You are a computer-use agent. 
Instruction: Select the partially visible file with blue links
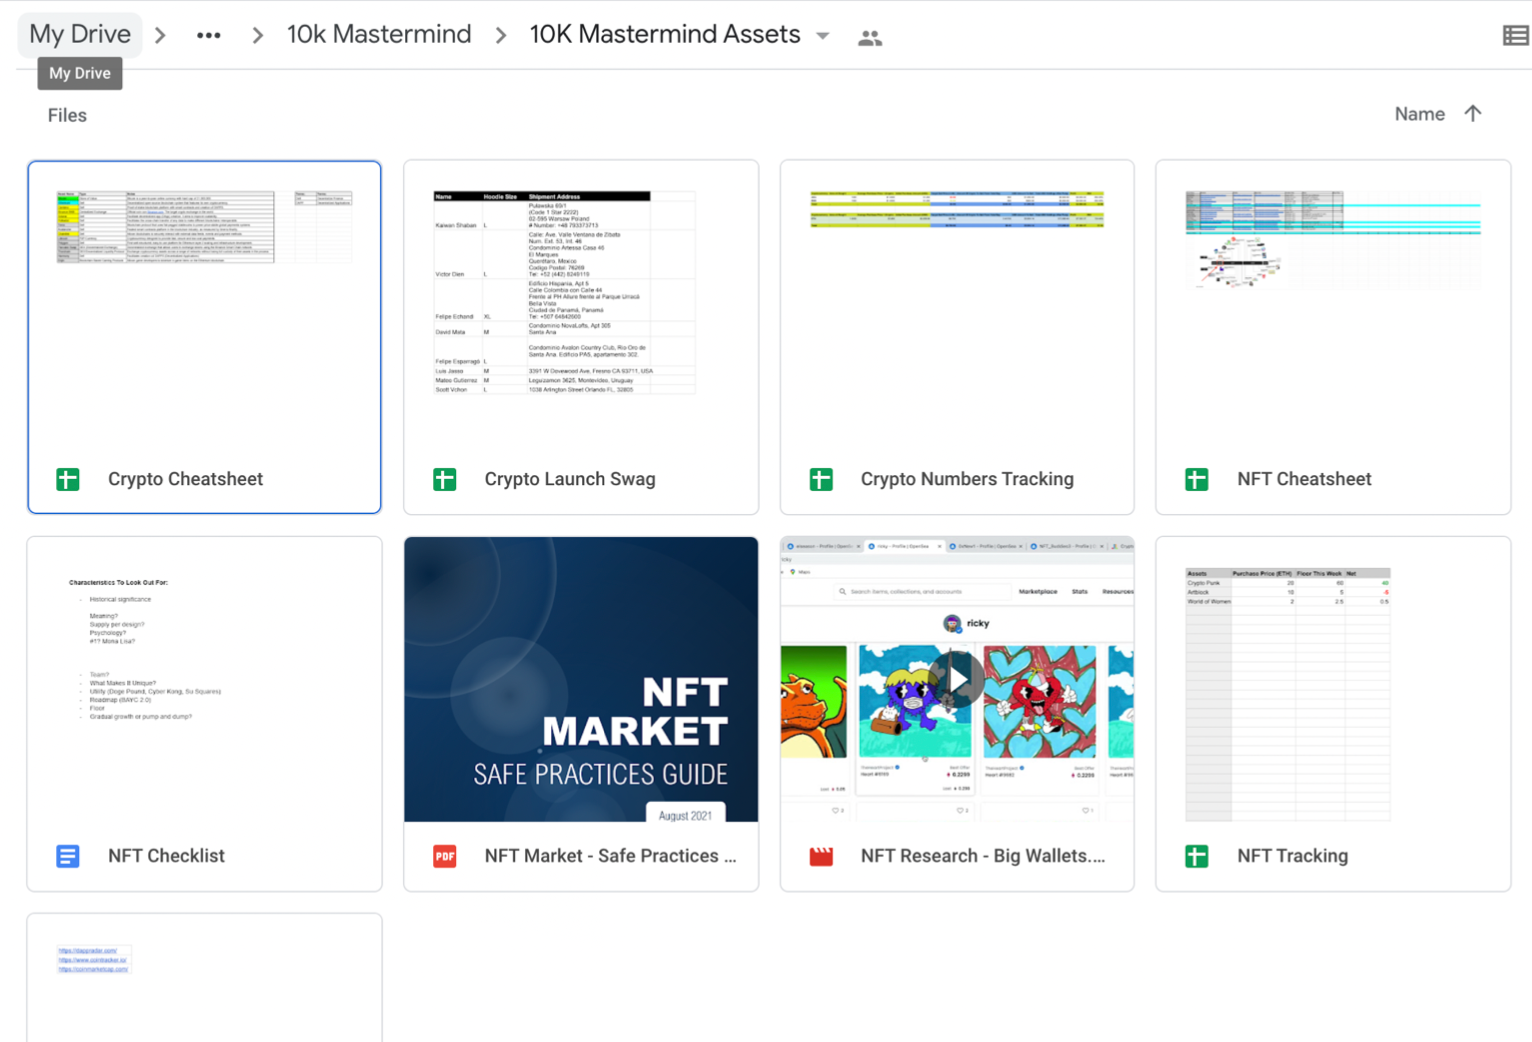(x=204, y=977)
